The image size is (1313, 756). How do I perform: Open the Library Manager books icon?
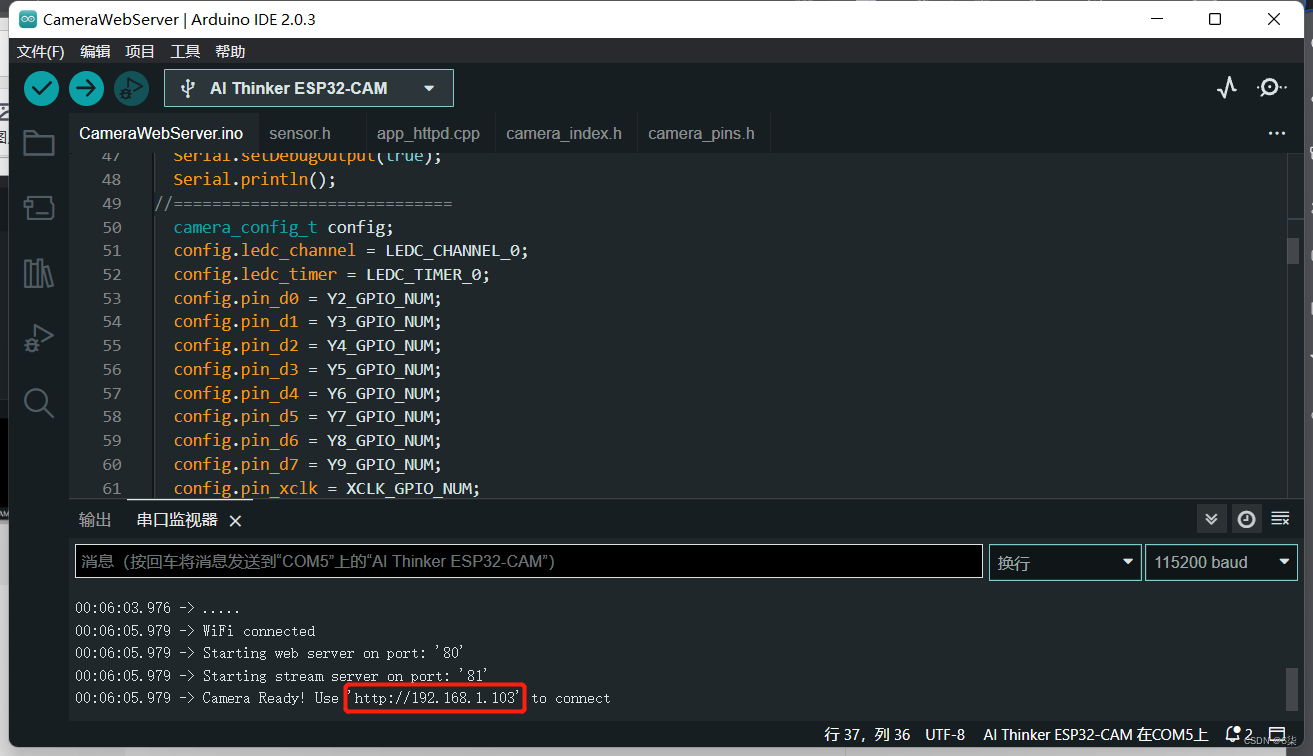(x=39, y=273)
